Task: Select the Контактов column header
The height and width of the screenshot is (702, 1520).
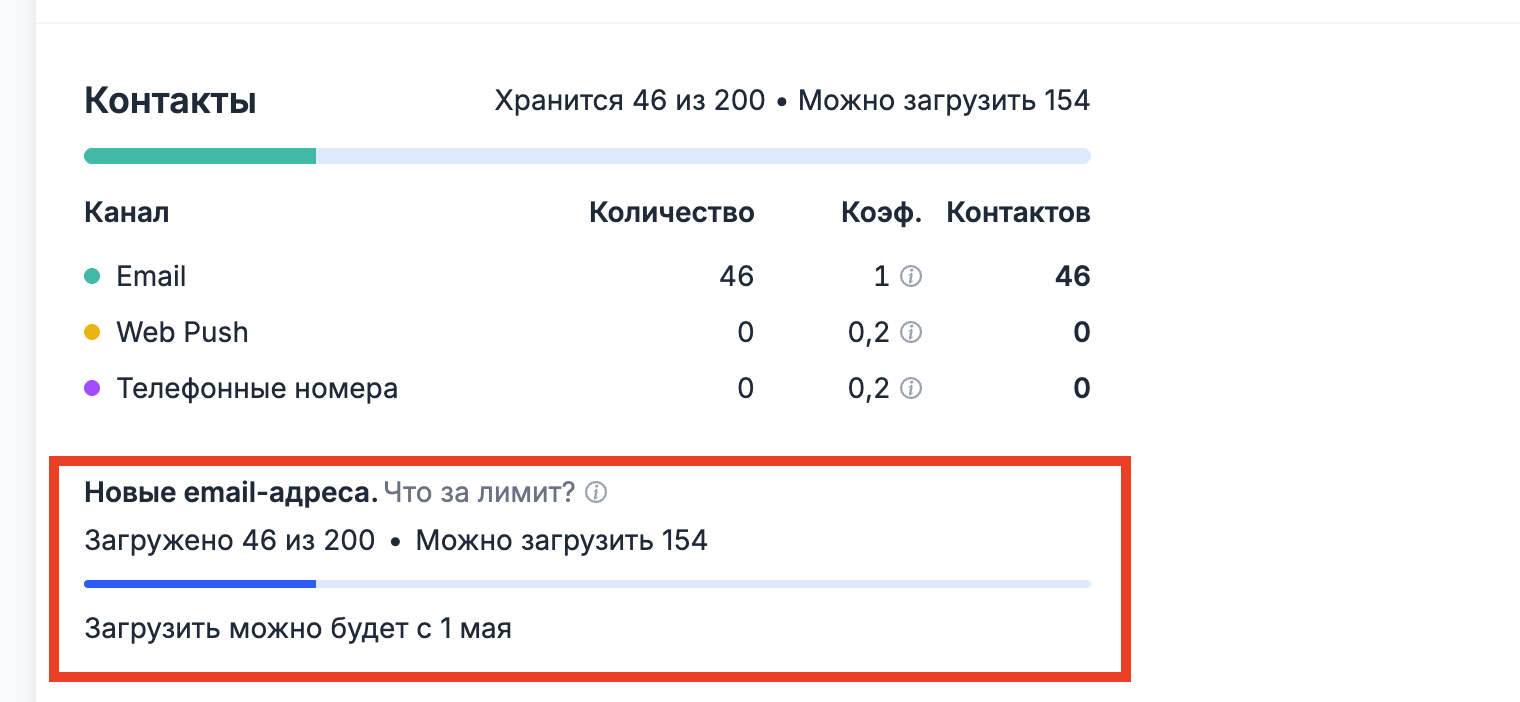Action: click(x=1018, y=212)
